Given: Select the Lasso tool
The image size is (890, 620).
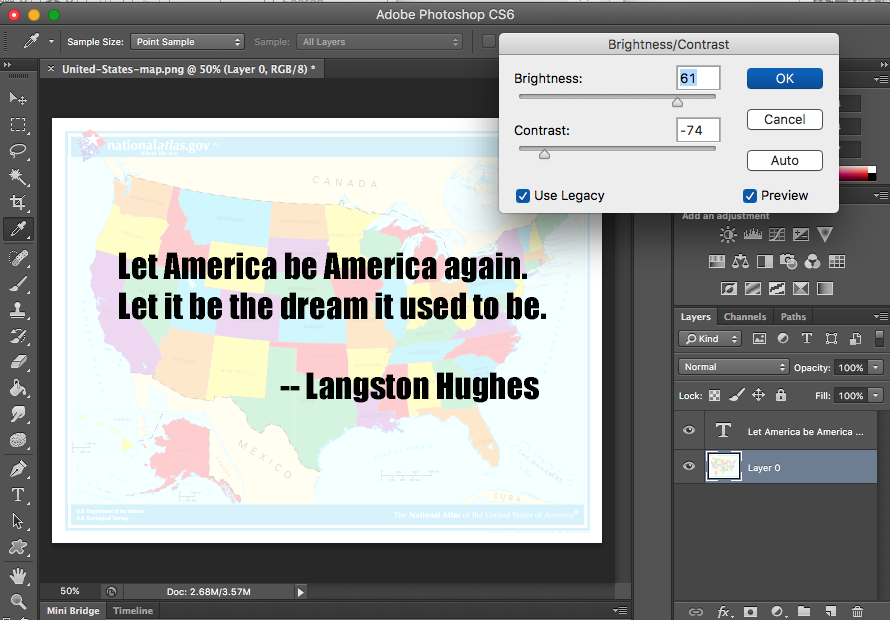Looking at the screenshot, I should click(18, 151).
